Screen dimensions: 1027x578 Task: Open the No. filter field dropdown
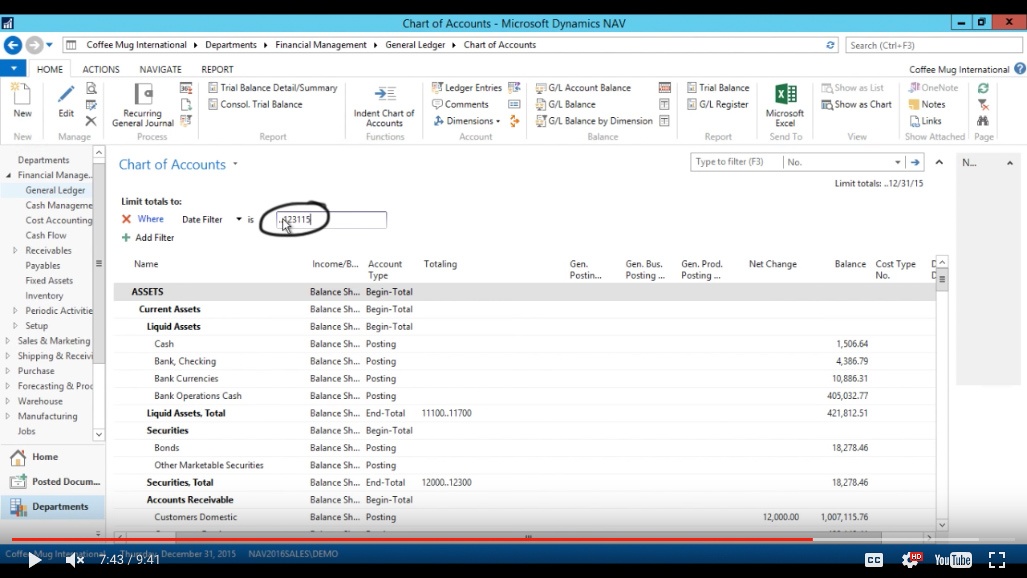click(x=897, y=162)
